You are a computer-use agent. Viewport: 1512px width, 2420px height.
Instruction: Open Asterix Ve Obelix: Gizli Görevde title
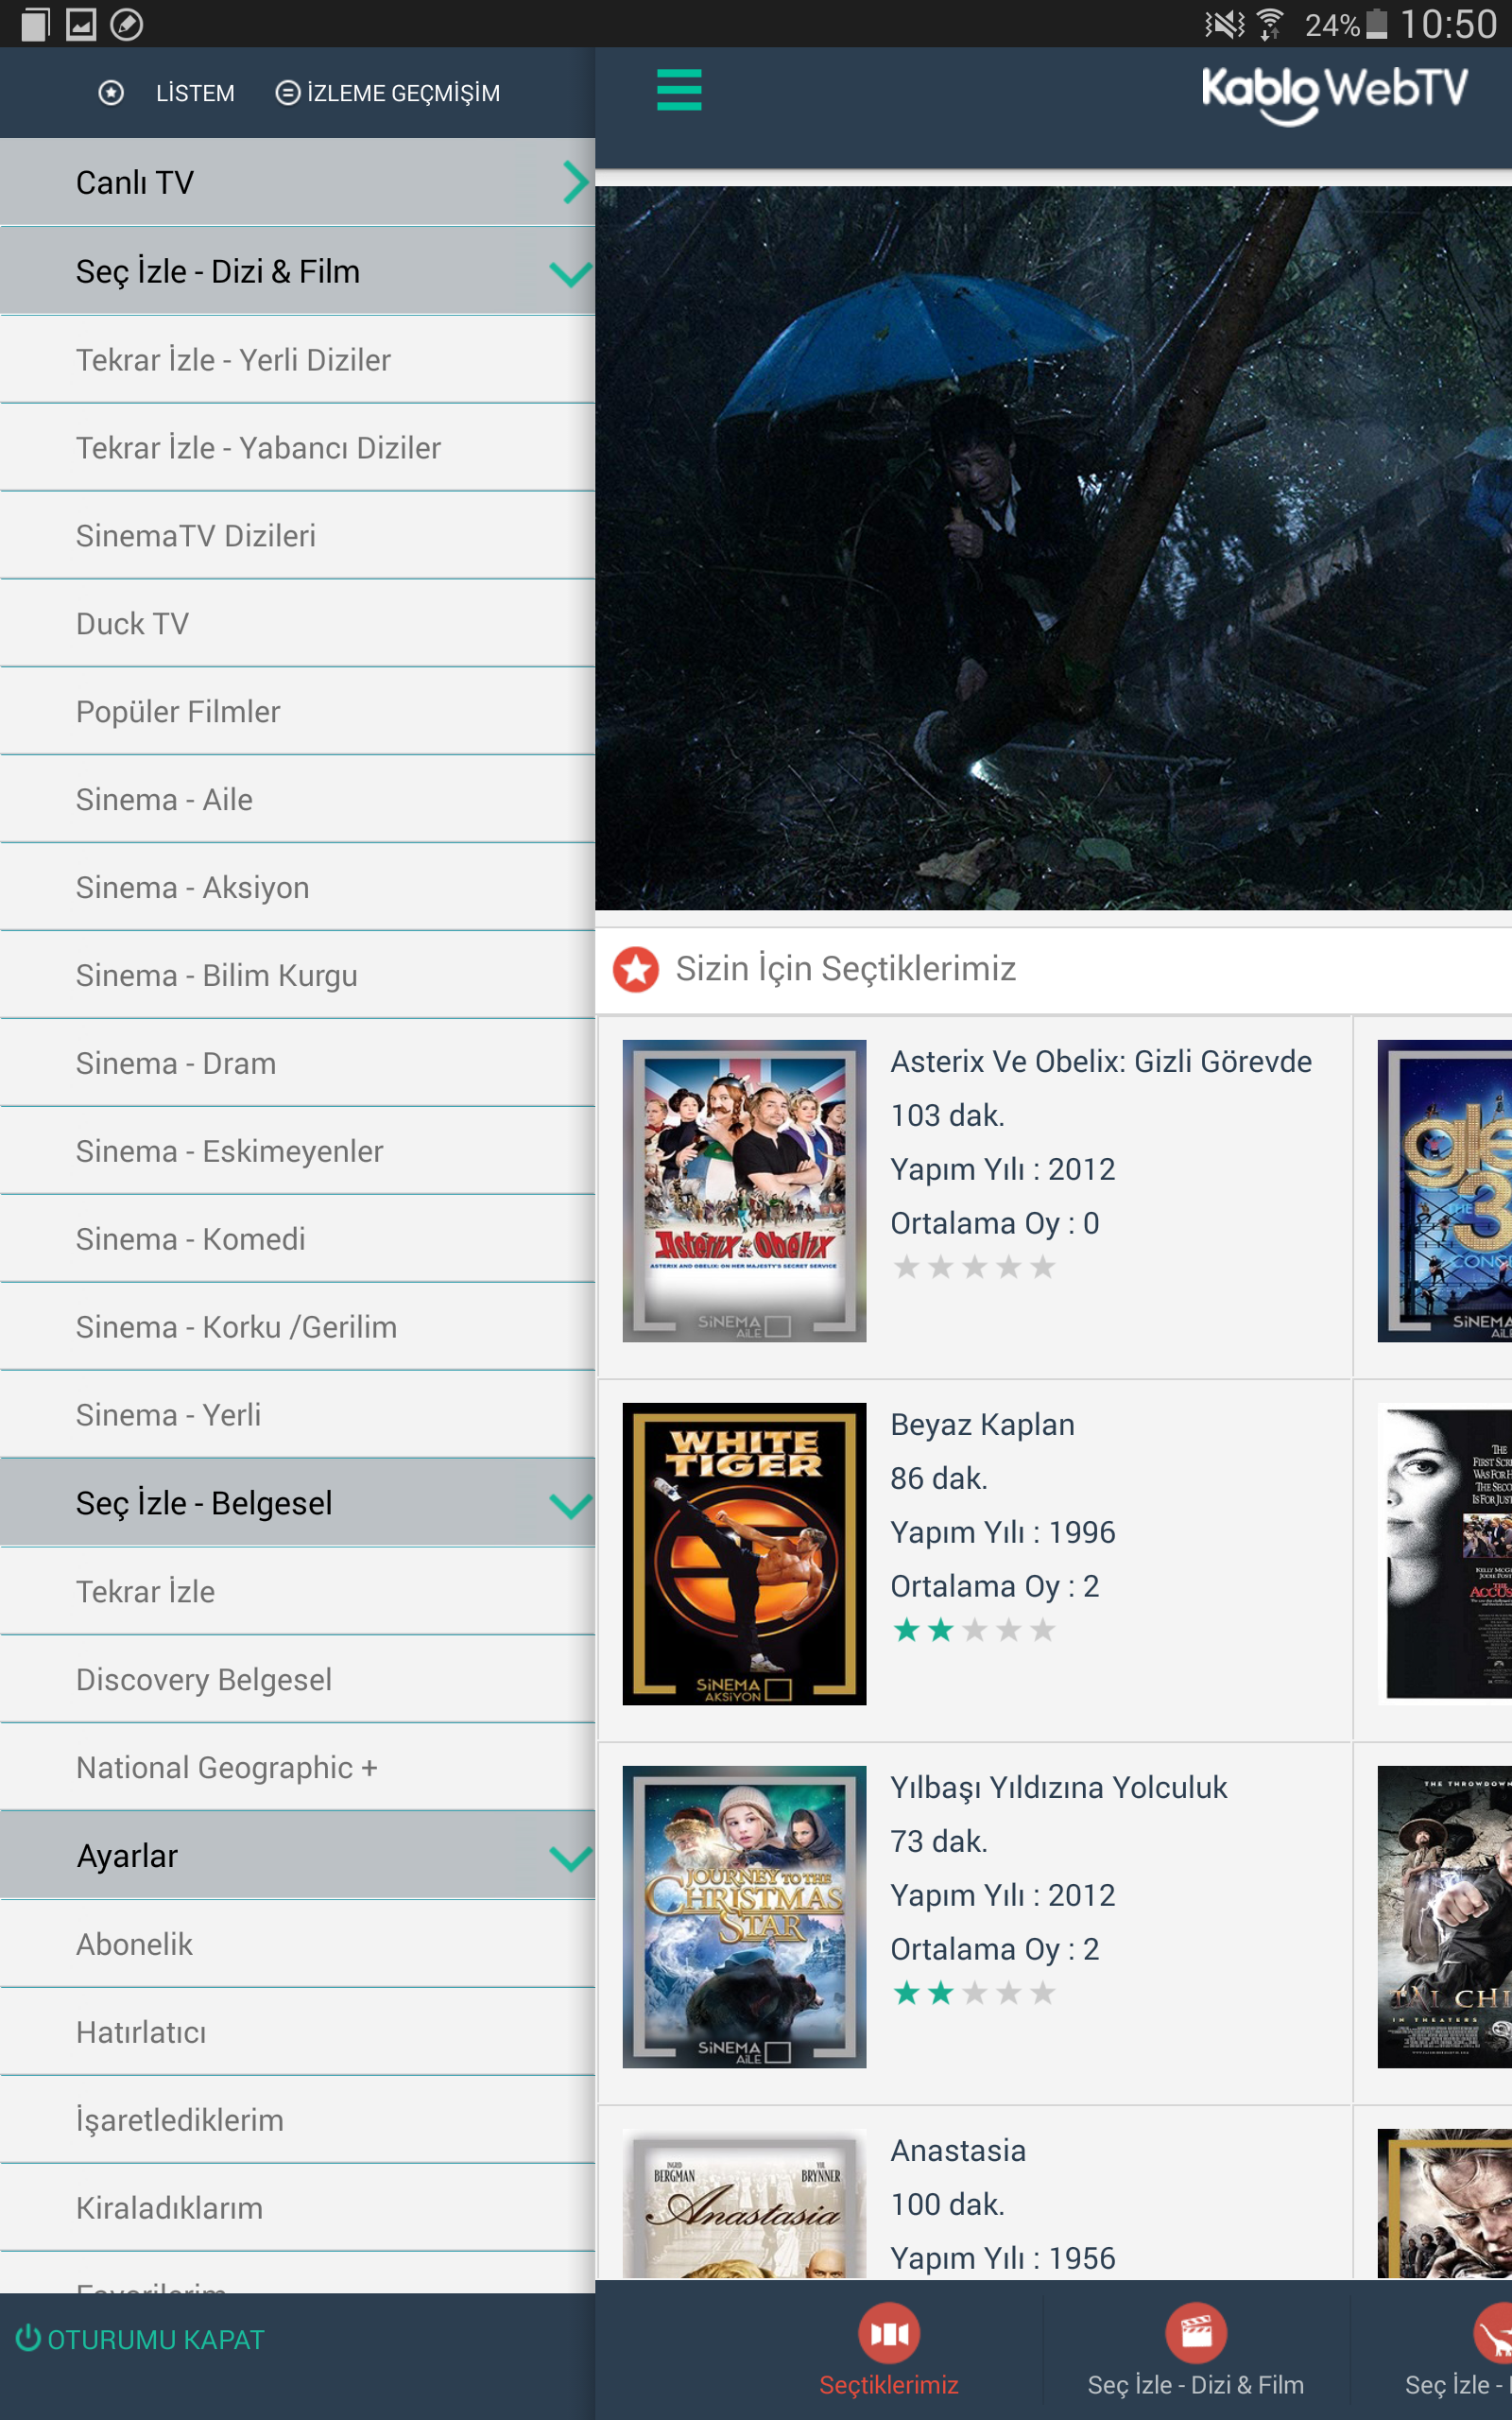[1101, 1061]
